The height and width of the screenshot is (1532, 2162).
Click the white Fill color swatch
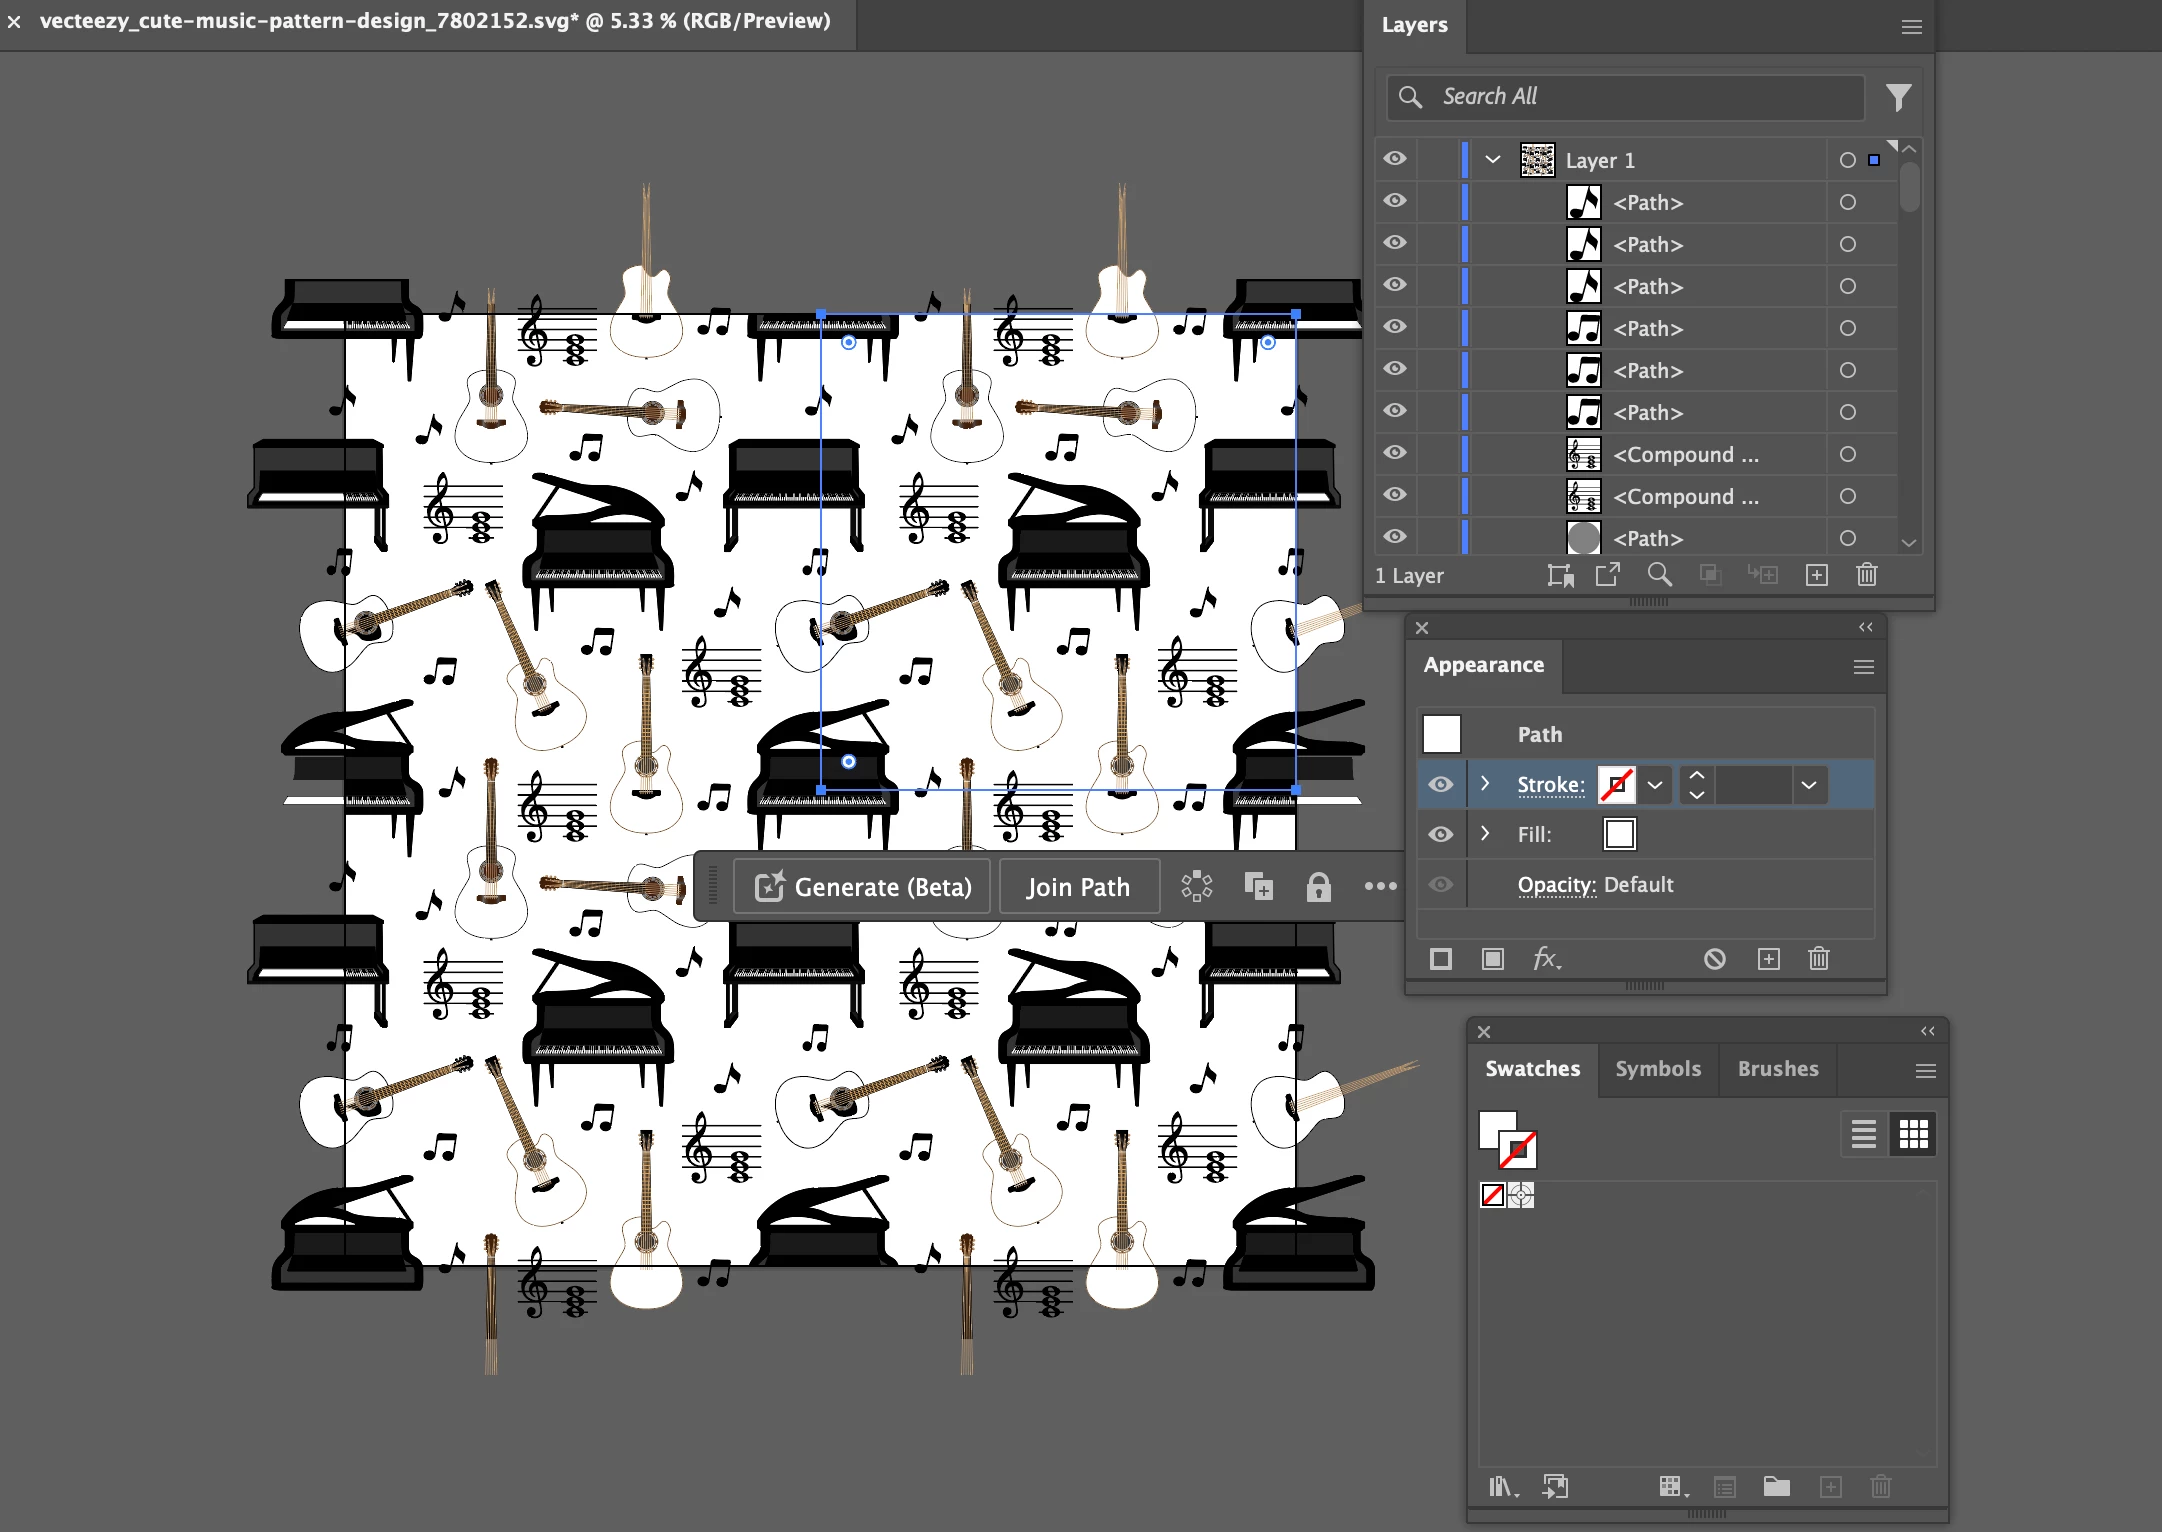click(1619, 835)
